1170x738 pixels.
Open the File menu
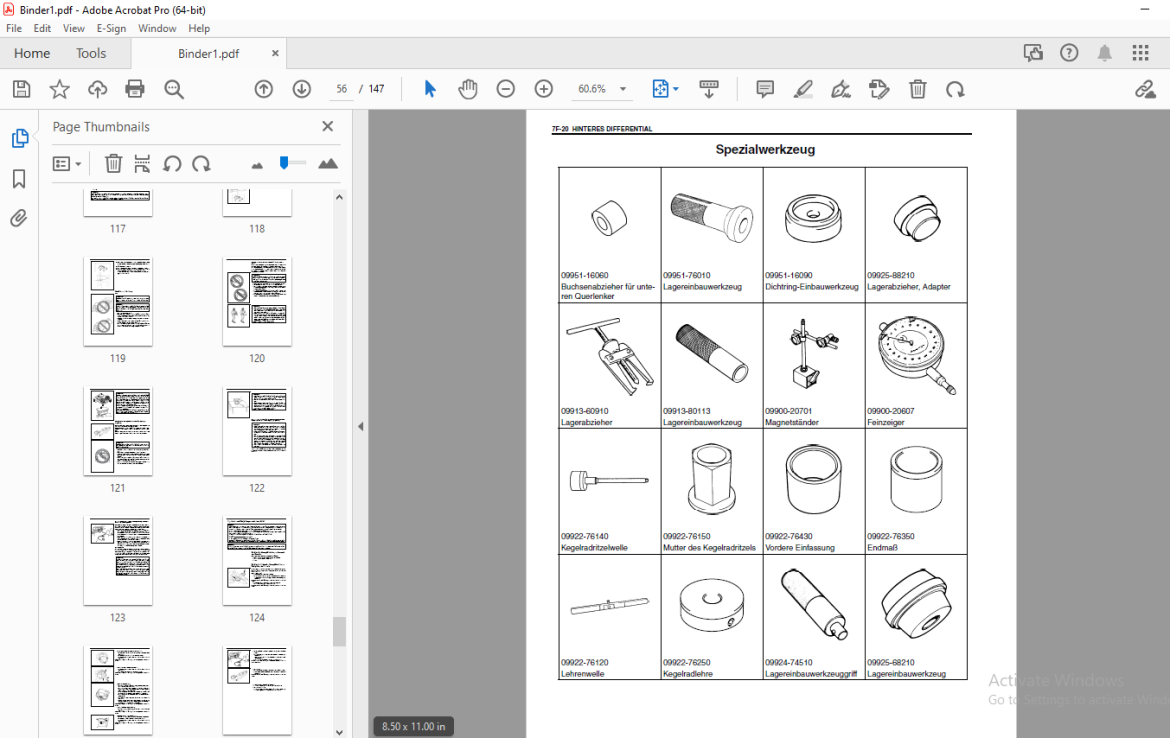tap(14, 28)
